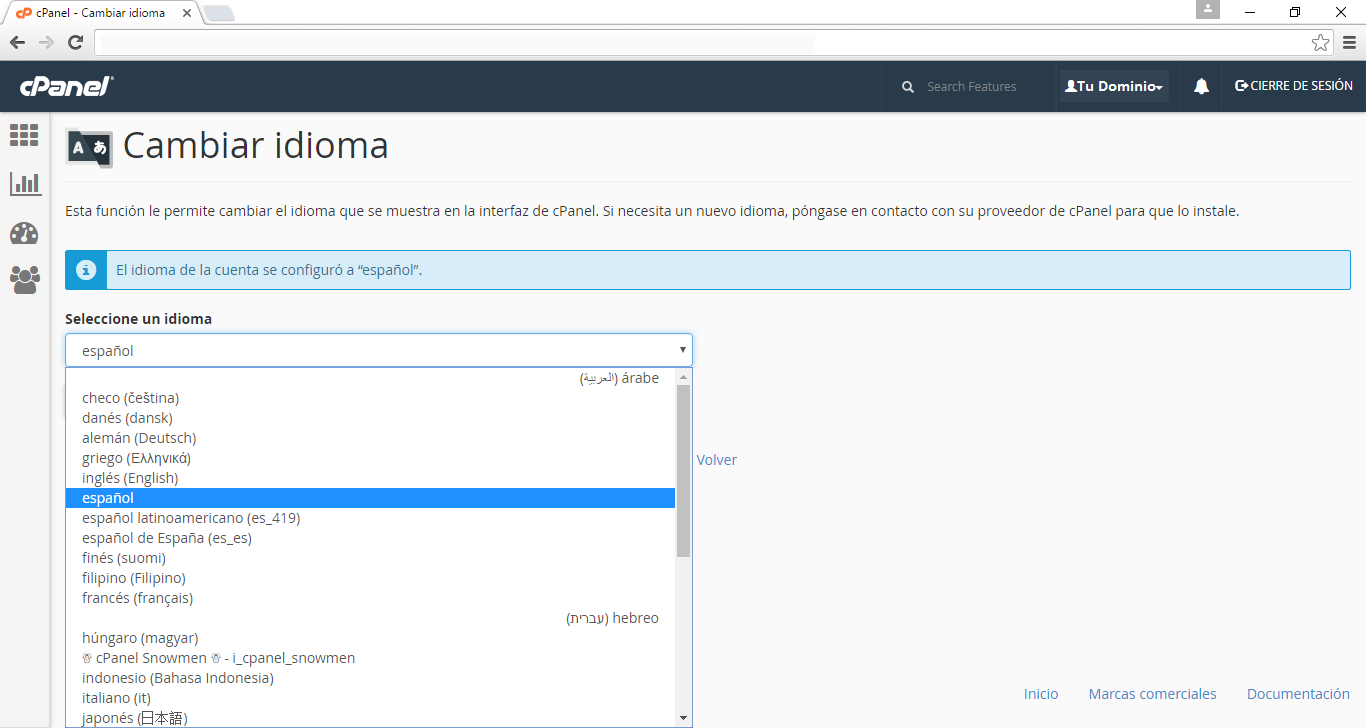Select alemán (Deutsch) language option
Image resolution: width=1366 pixels, height=728 pixels.
pos(139,438)
